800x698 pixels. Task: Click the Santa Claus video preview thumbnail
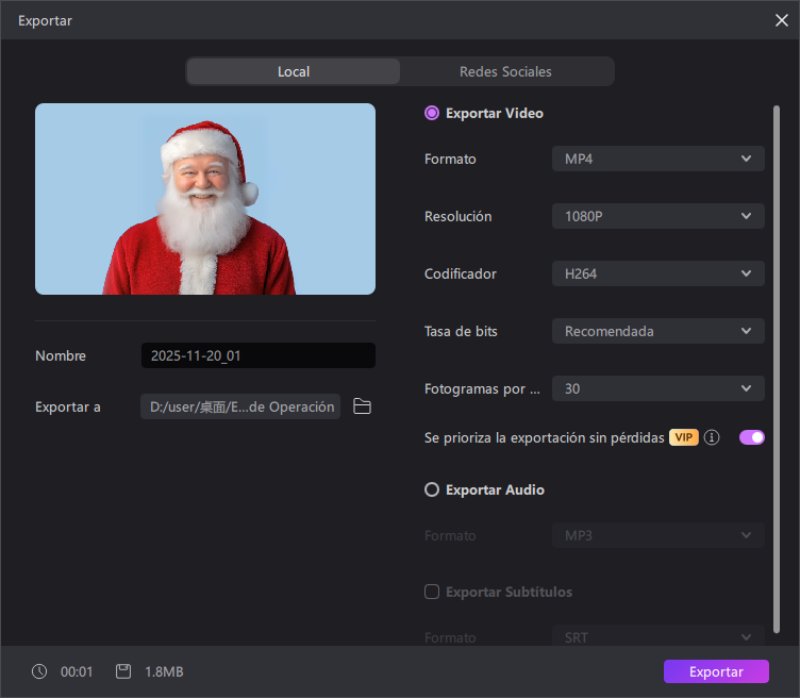pyautogui.click(x=205, y=198)
